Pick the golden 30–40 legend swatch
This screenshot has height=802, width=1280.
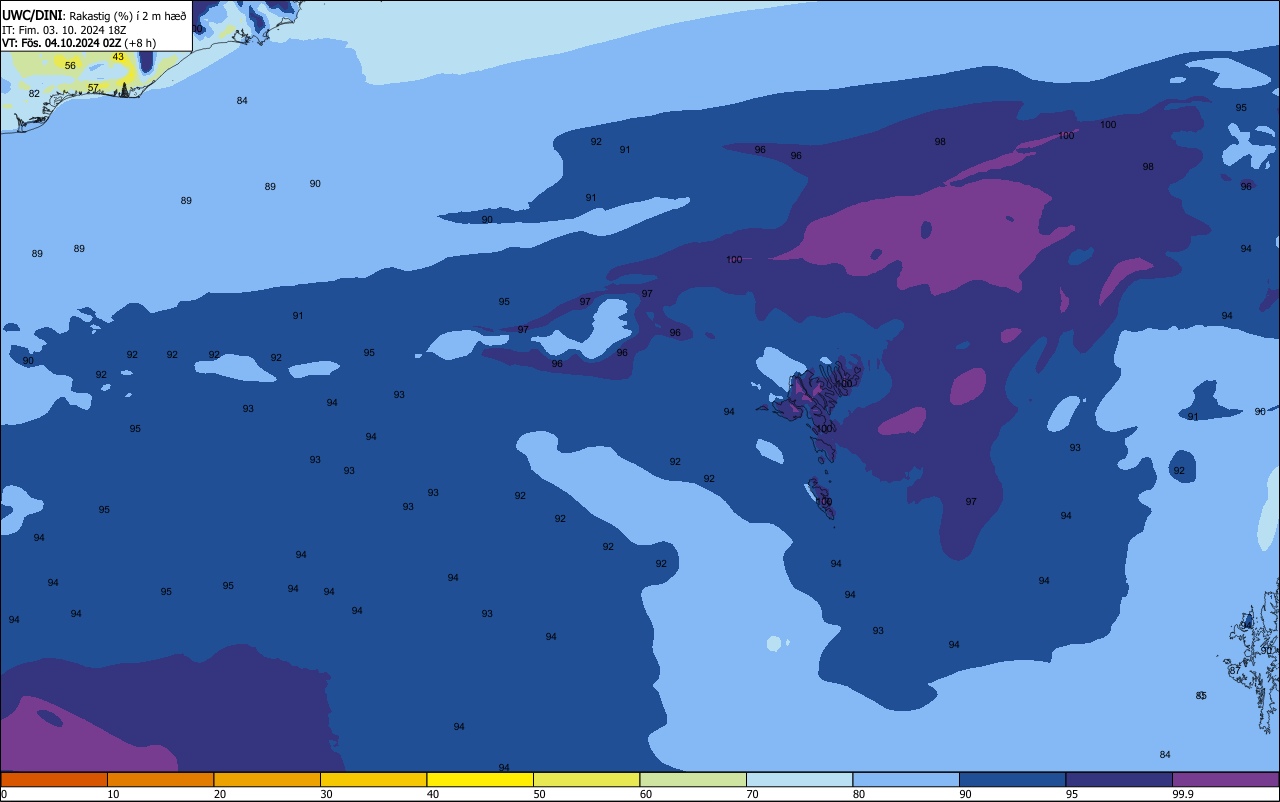point(373,779)
